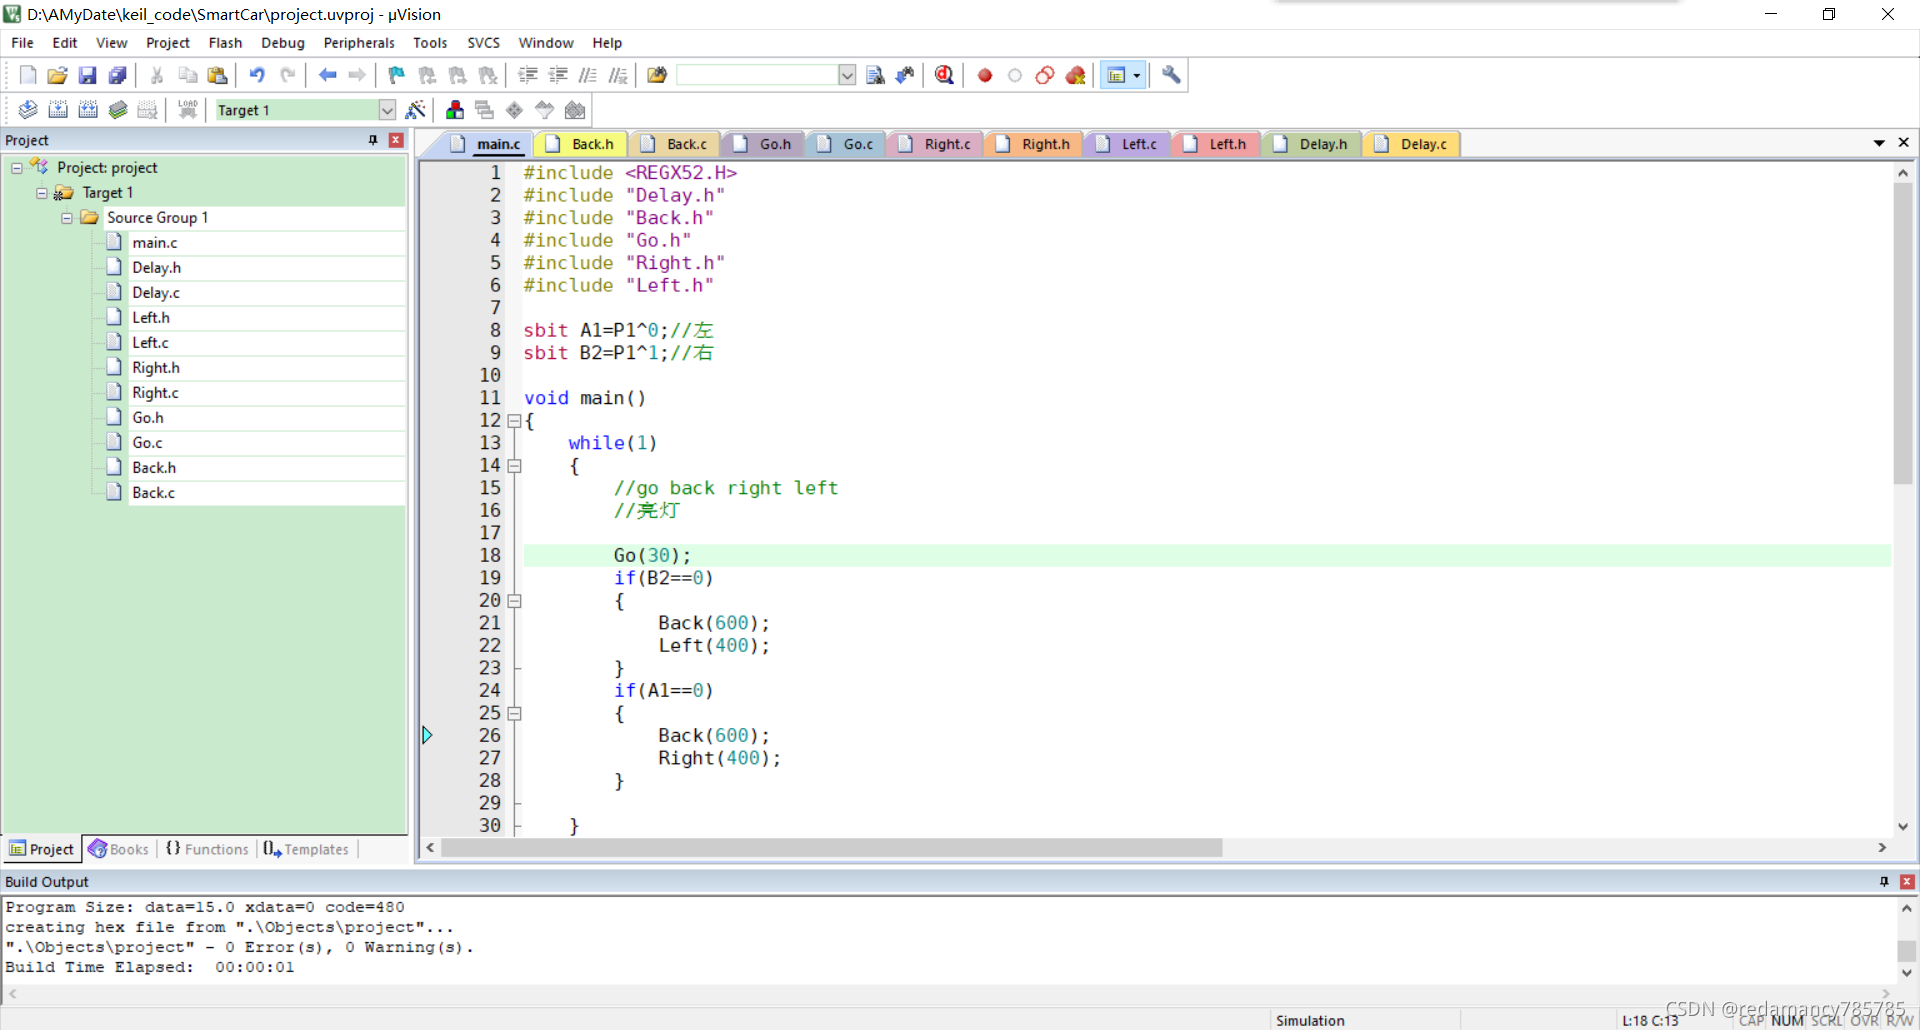Image resolution: width=1920 pixels, height=1030 pixels.
Task: Close the Project panel
Action: pyautogui.click(x=396, y=140)
